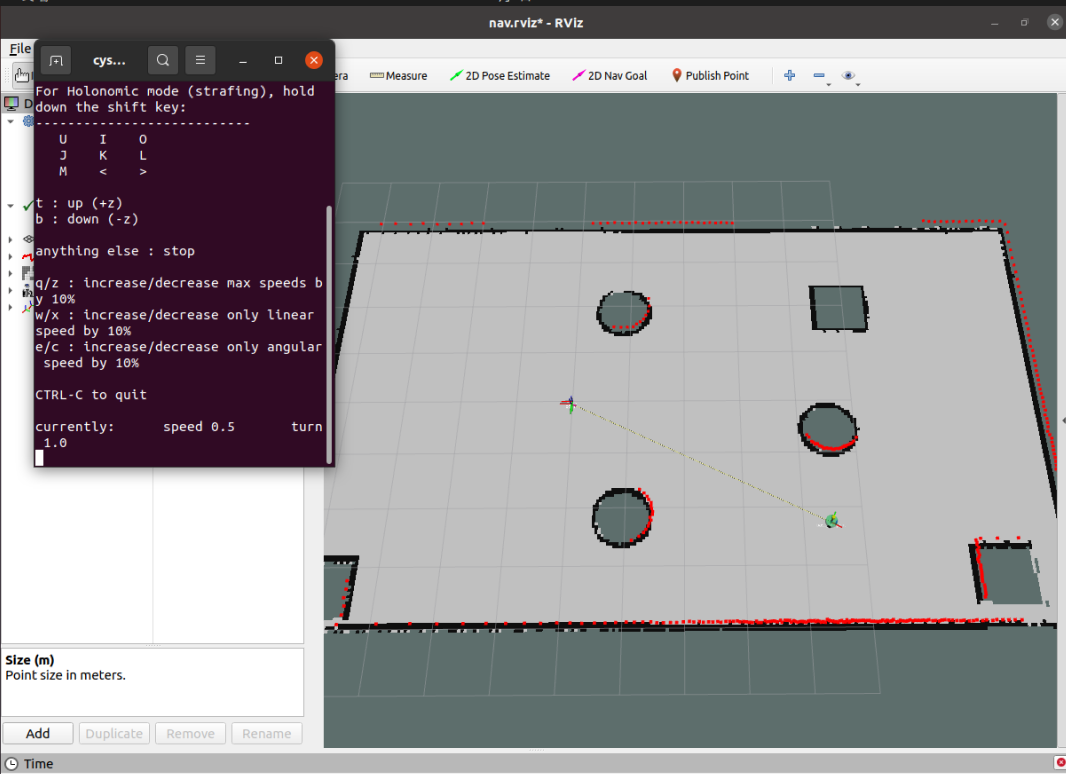Click the 'Time' panel label
The height and width of the screenshot is (774, 1066).
[38, 764]
